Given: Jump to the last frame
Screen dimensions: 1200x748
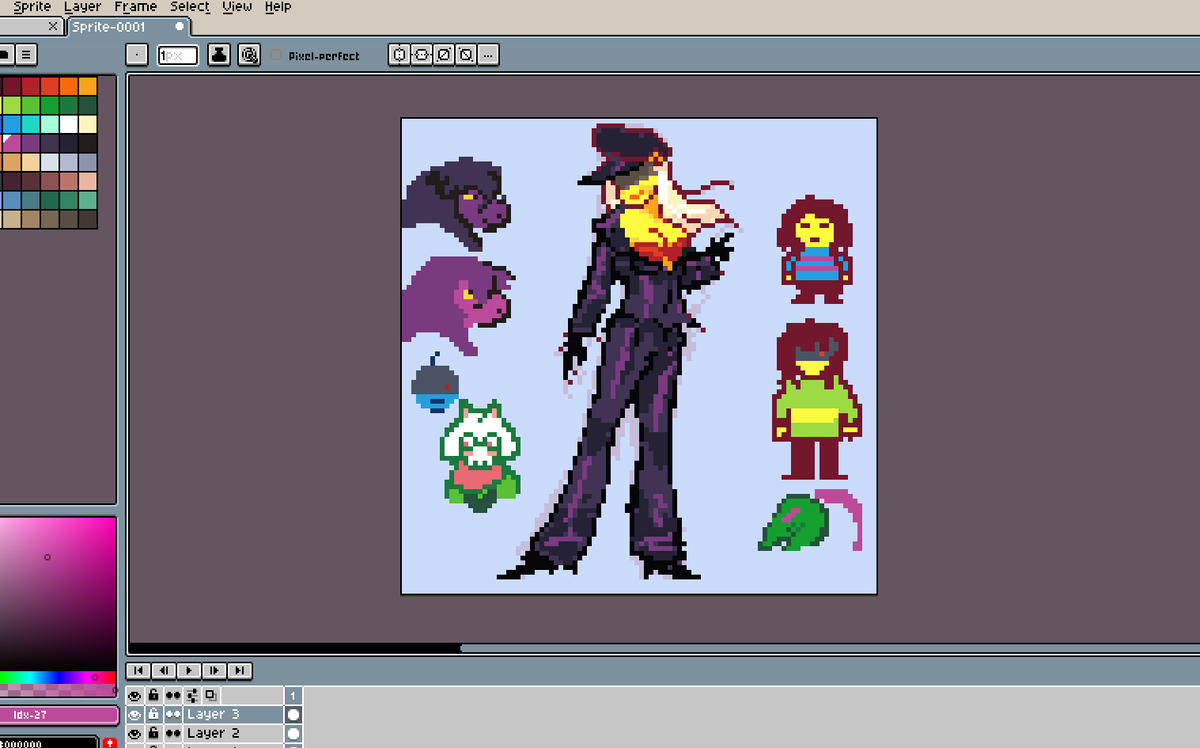Looking at the screenshot, I should pos(240,670).
